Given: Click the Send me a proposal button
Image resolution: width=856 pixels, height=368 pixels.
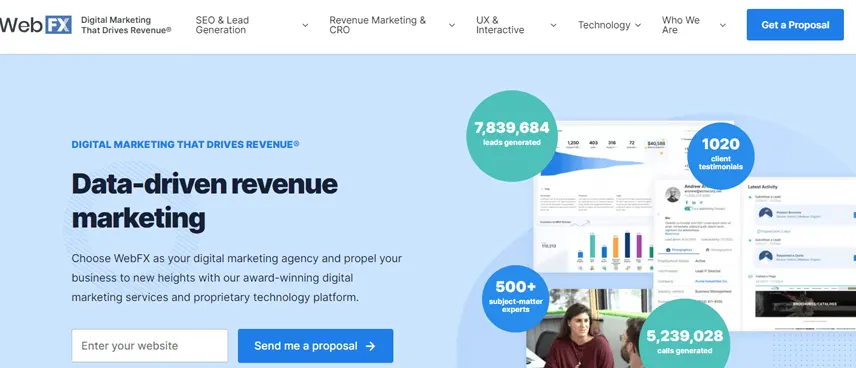Looking at the screenshot, I should (x=315, y=346).
